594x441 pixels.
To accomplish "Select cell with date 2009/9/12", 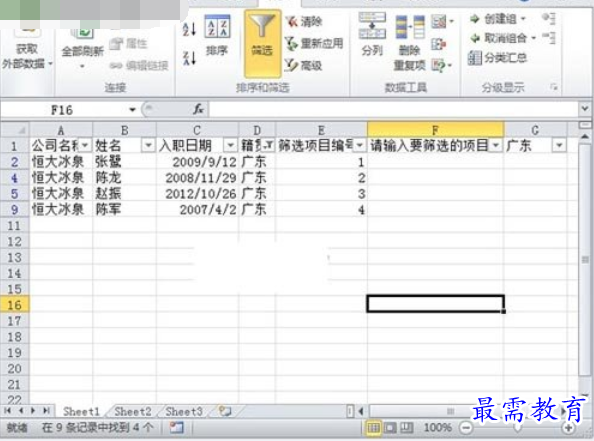I will pos(197,162).
